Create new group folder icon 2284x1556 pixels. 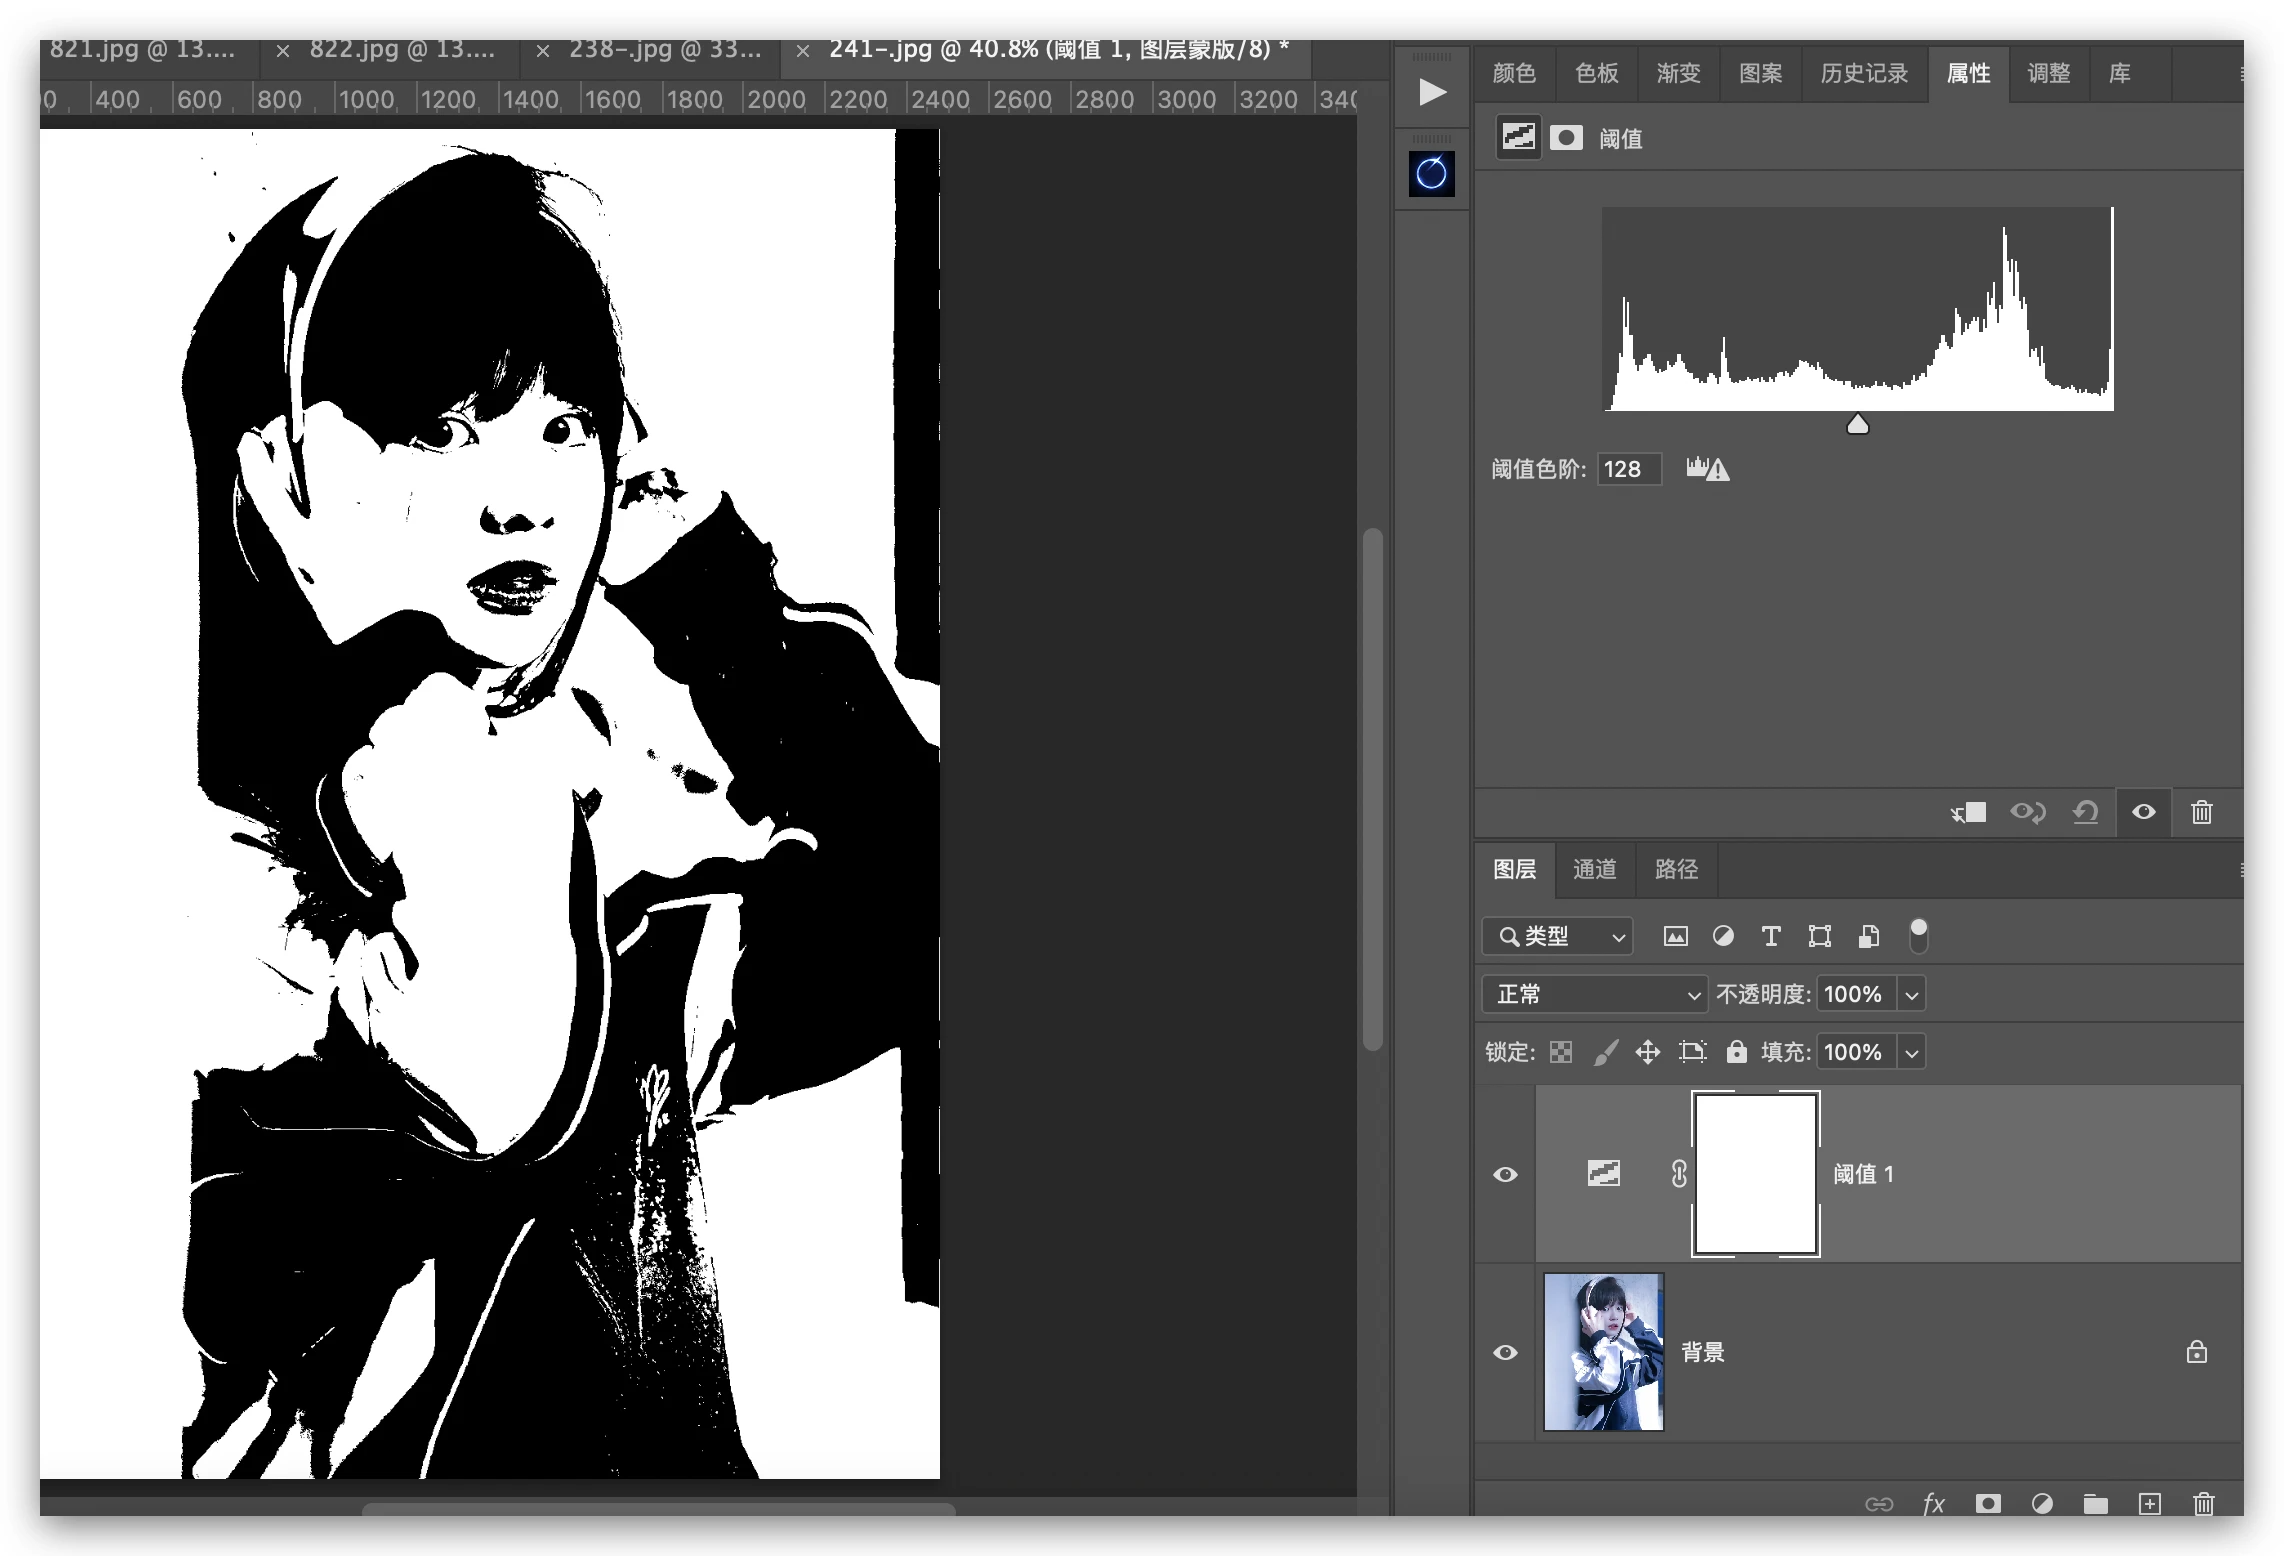click(x=2095, y=1504)
